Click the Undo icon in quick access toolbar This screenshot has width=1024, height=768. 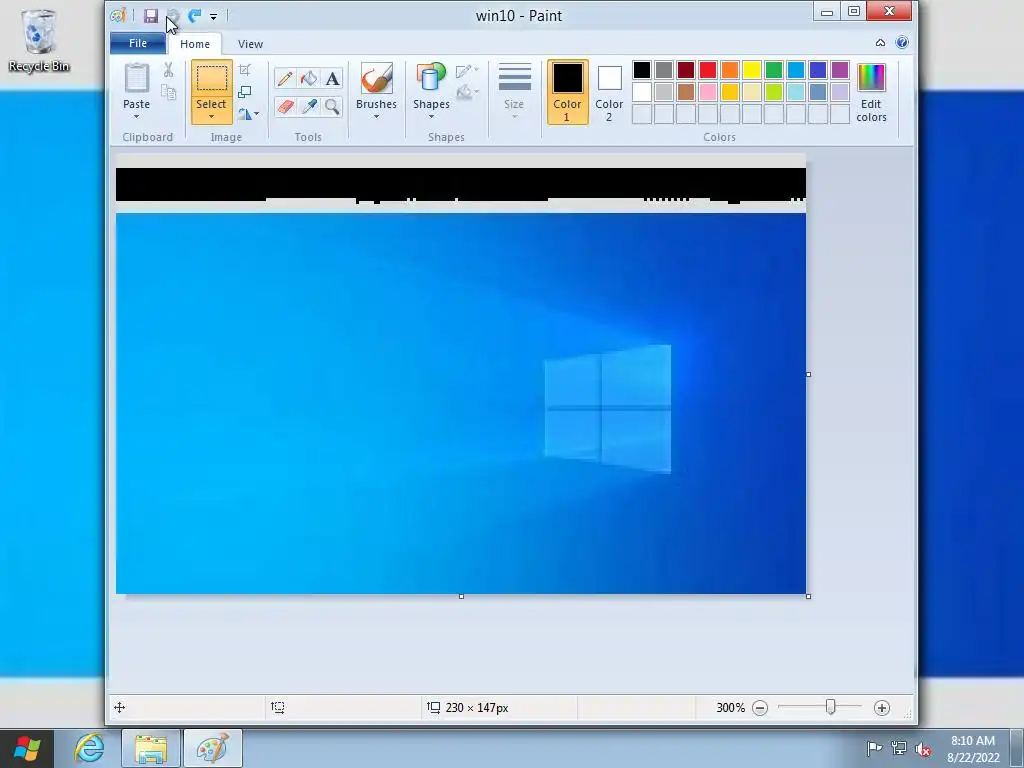173,16
